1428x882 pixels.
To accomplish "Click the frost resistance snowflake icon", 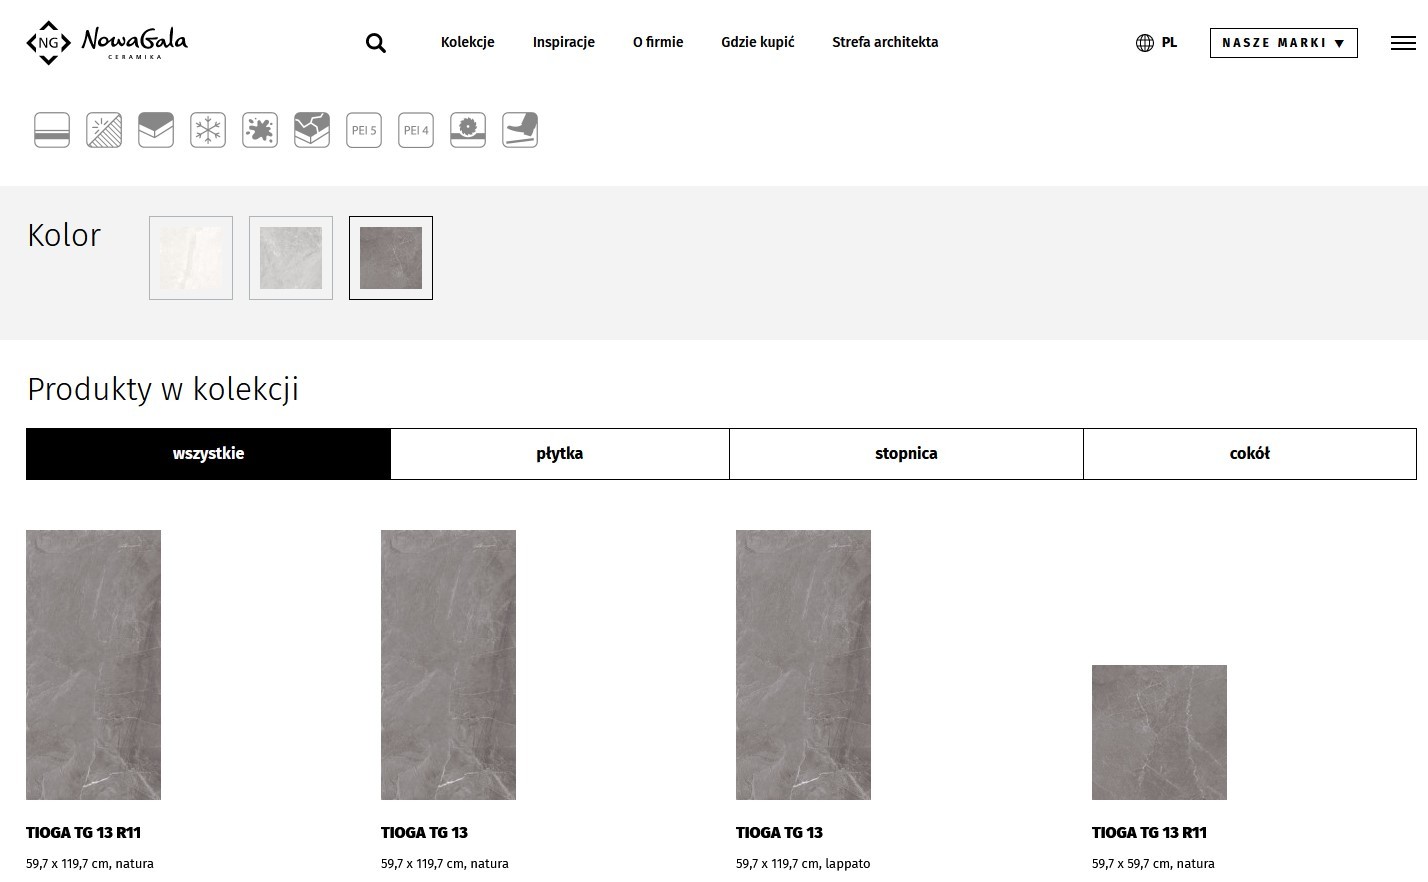I will (208, 130).
